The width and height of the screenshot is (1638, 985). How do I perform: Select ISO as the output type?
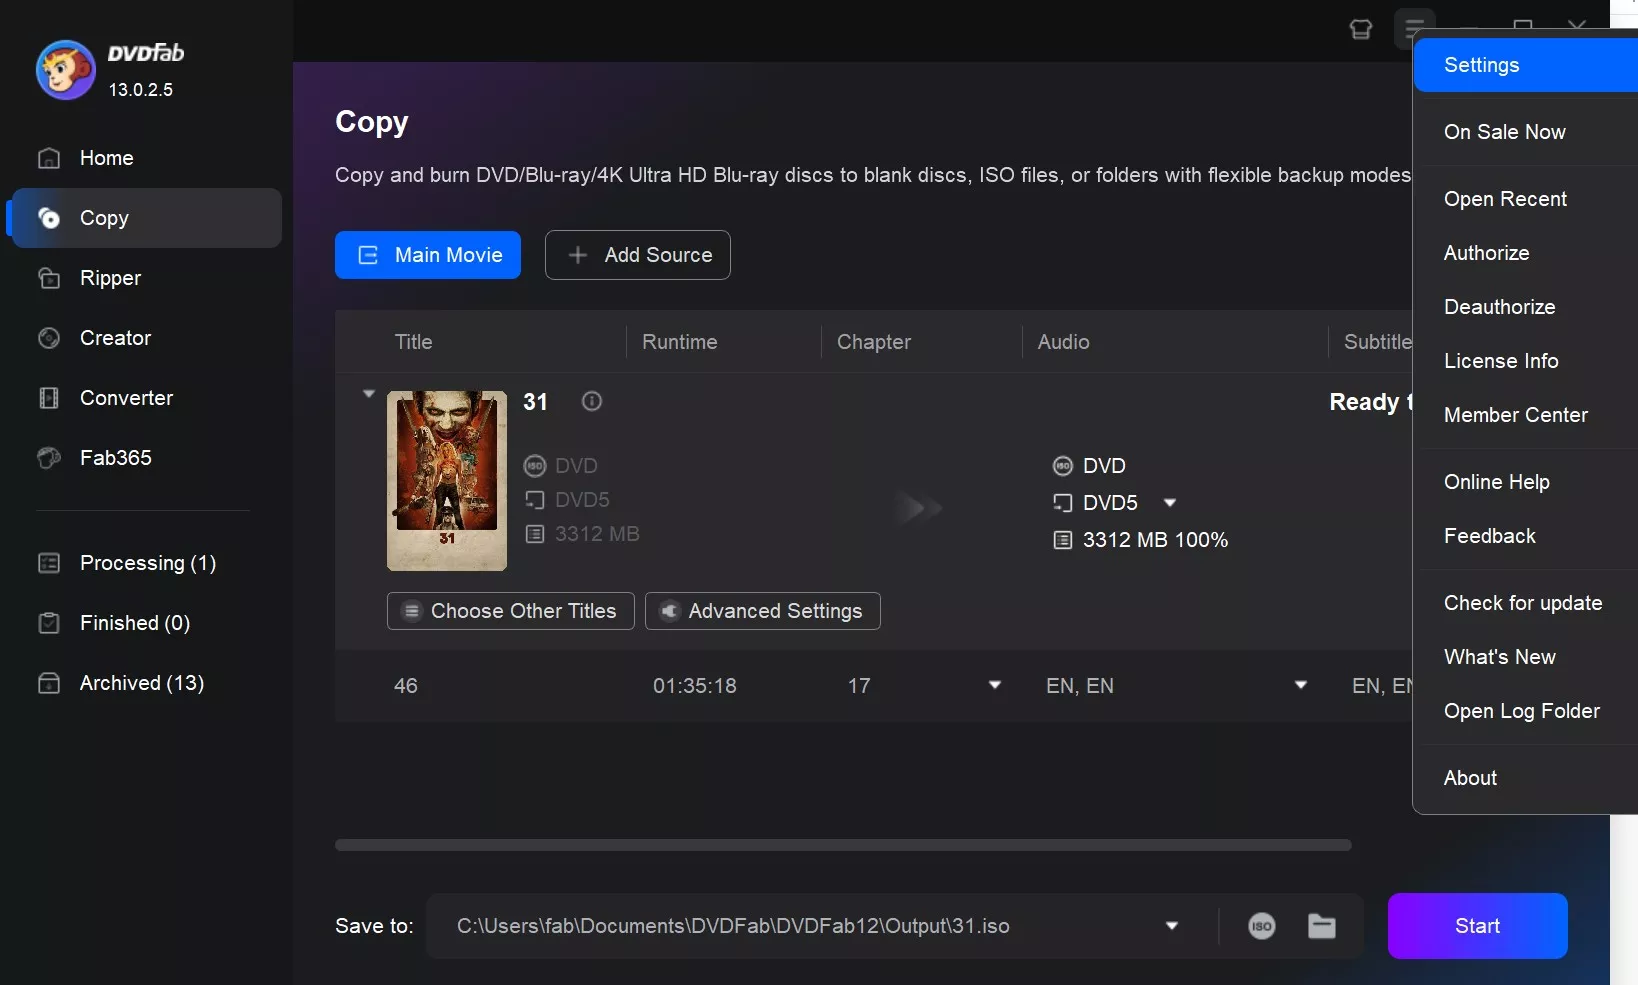1262,926
